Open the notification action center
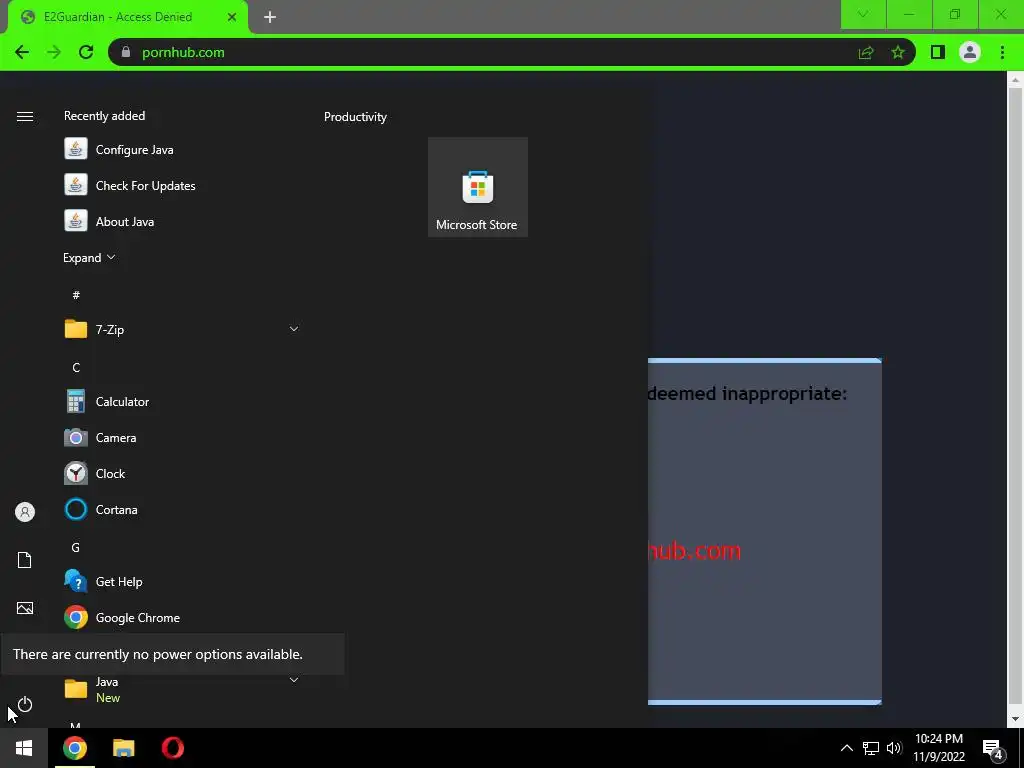The image size is (1024, 768). pos(993,748)
